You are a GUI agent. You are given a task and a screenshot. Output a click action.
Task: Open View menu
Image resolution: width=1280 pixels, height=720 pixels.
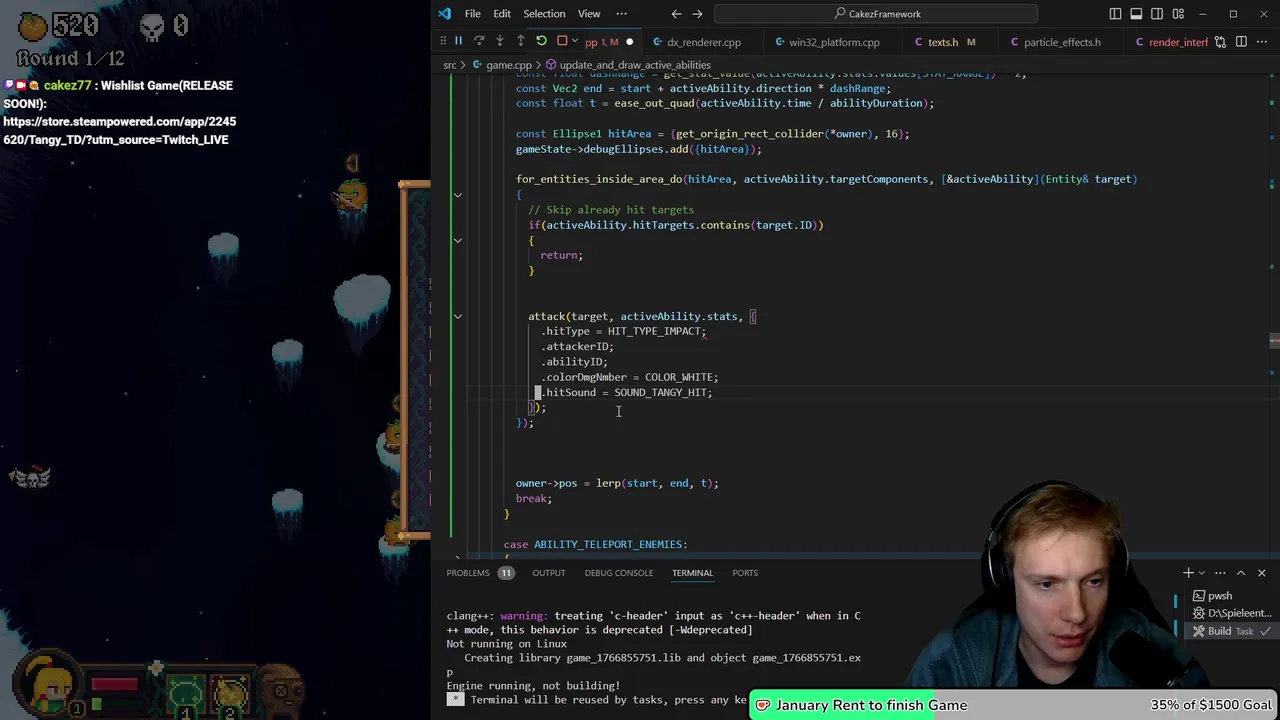coord(589,14)
